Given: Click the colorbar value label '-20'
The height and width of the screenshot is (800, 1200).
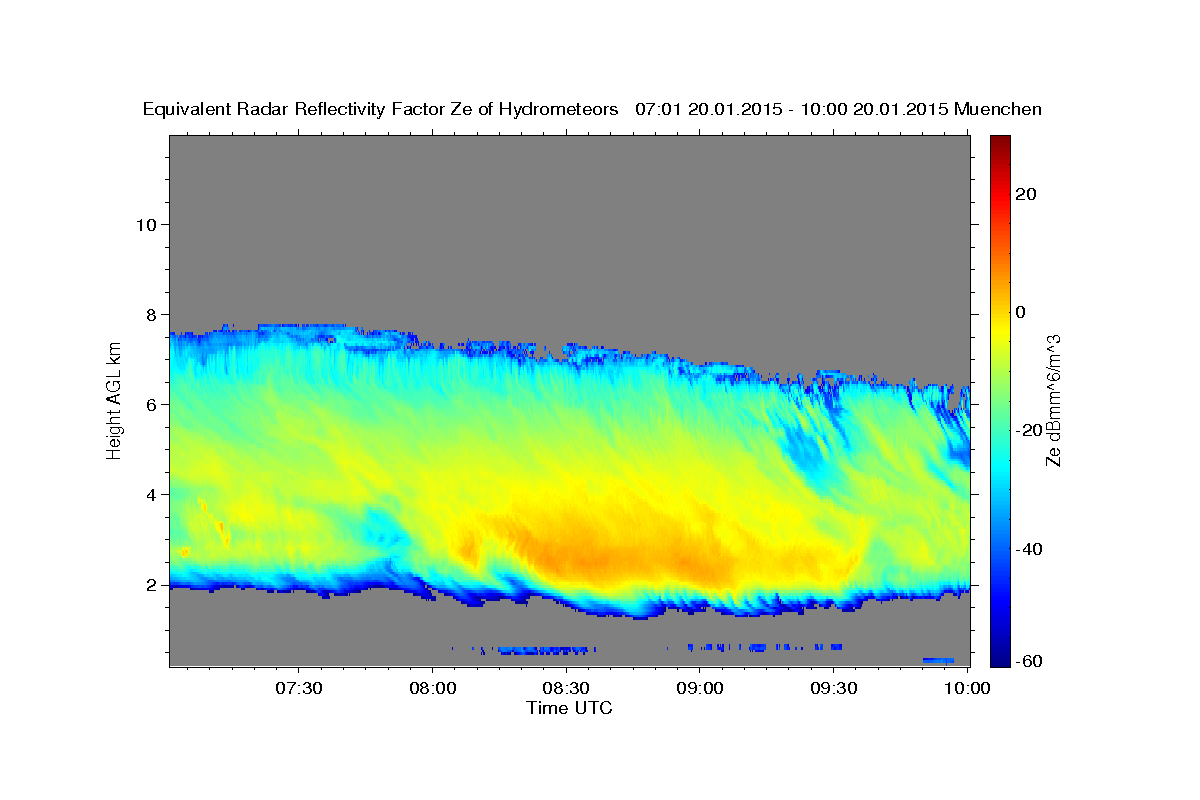Looking at the screenshot, I should point(1029,431).
